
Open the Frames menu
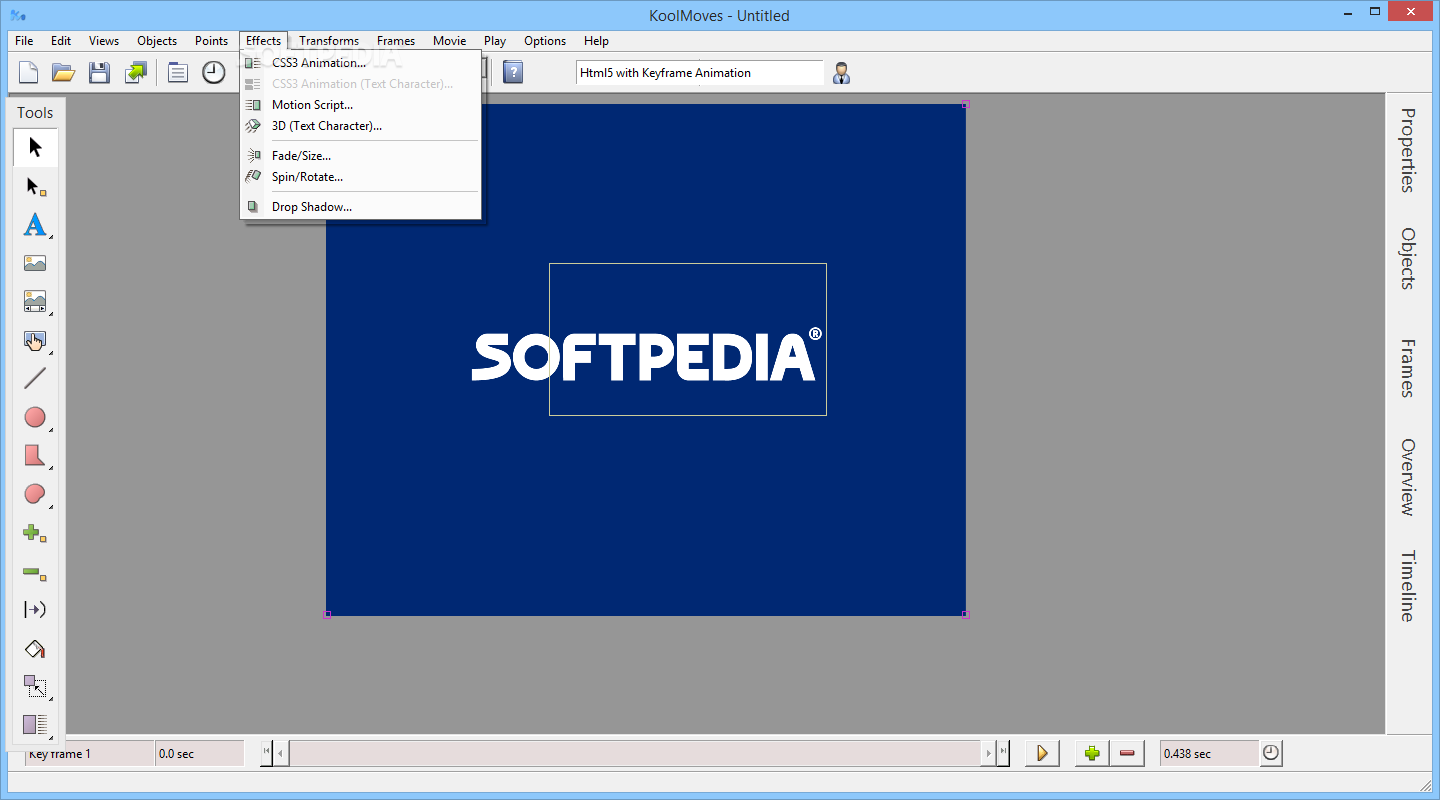pyautogui.click(x=396, y=41)
